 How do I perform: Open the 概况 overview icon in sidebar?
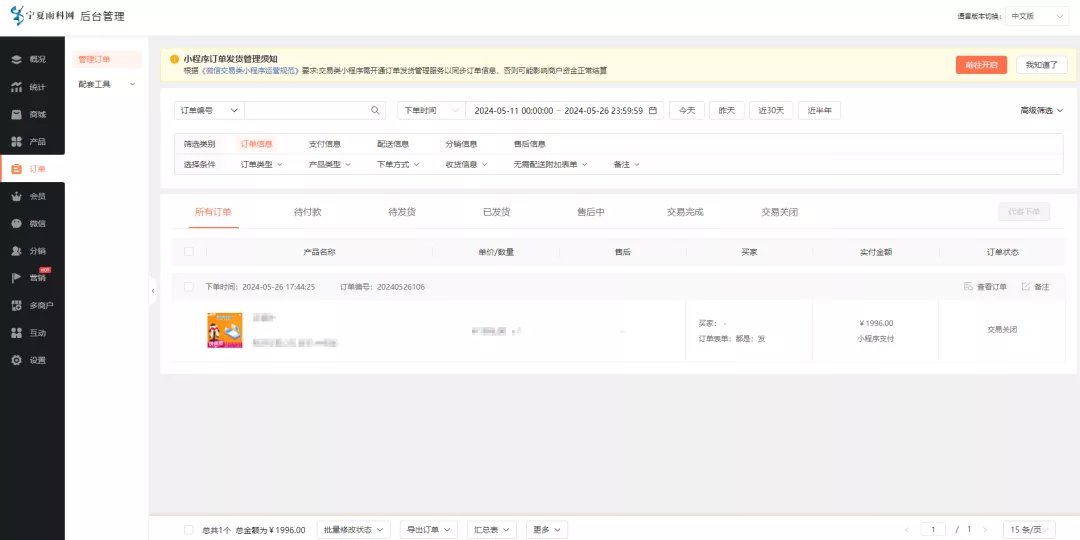[x=17, y=60]
